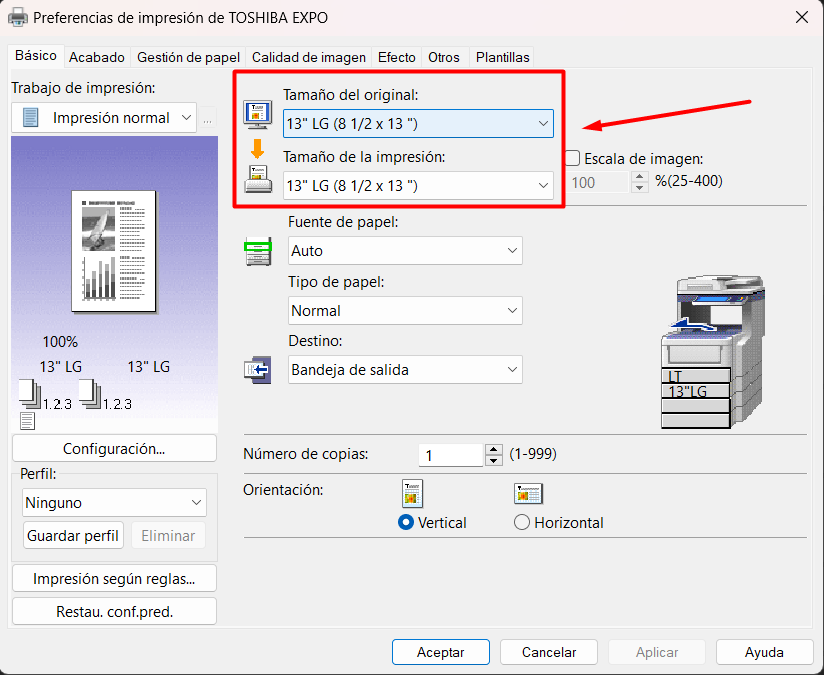Click the 100% scale label under the preview

(x=60, y=342)
